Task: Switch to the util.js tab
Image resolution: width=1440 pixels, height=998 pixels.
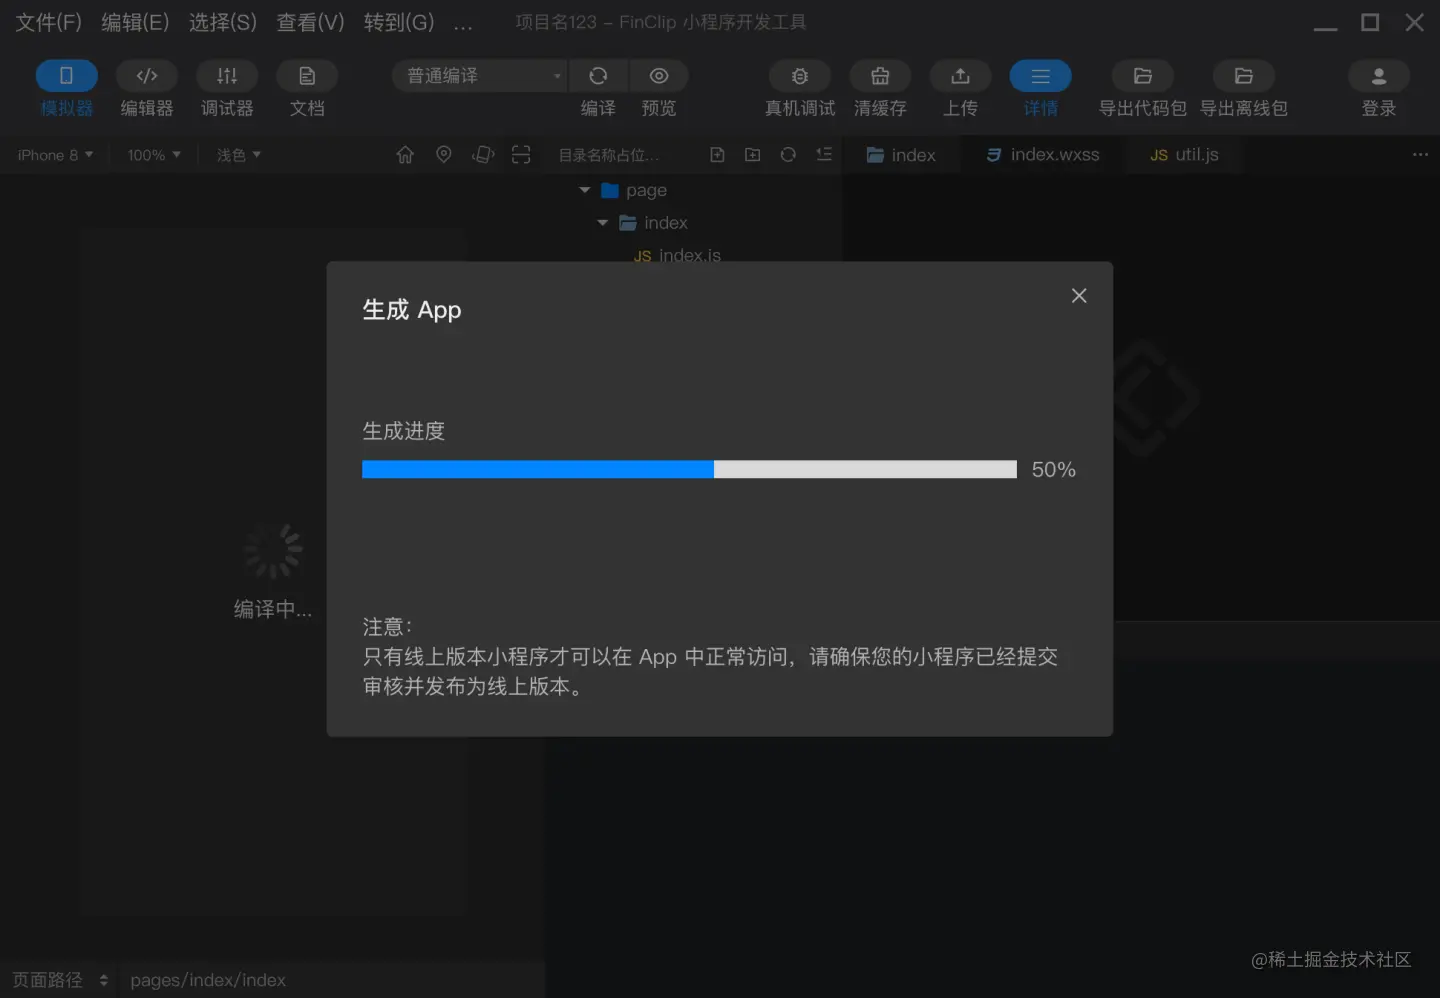Action: point(1184,155)
